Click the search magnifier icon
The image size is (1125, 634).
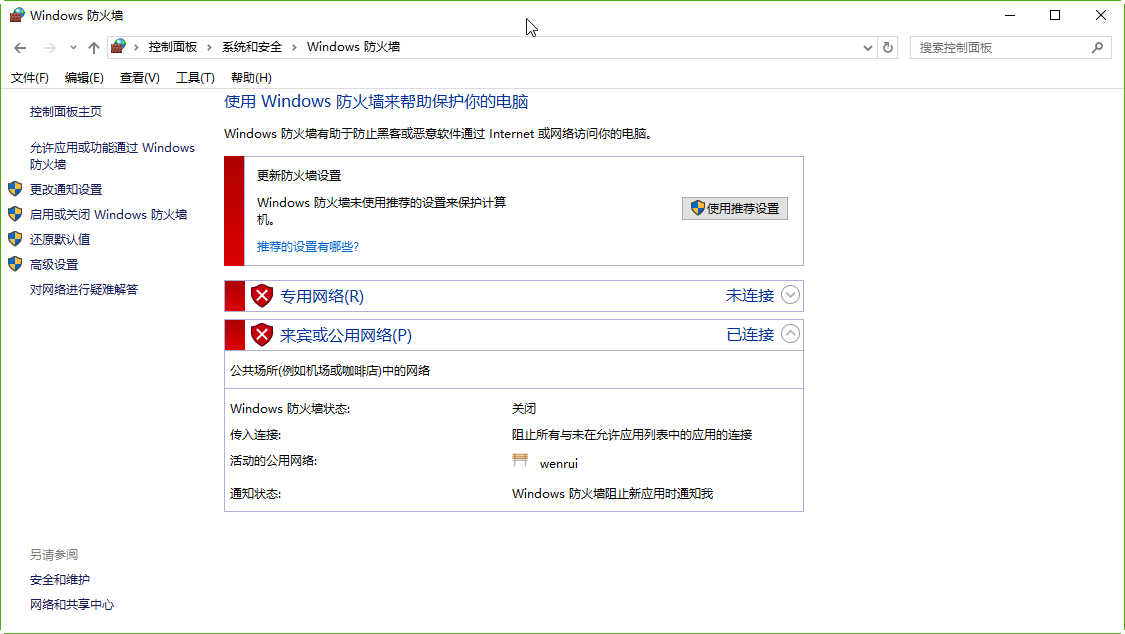[x=1097, y=48]
